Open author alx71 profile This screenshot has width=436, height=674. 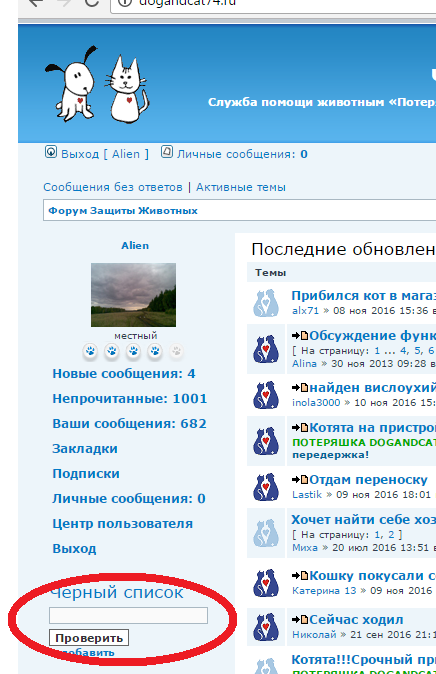[x=305, y=310]
